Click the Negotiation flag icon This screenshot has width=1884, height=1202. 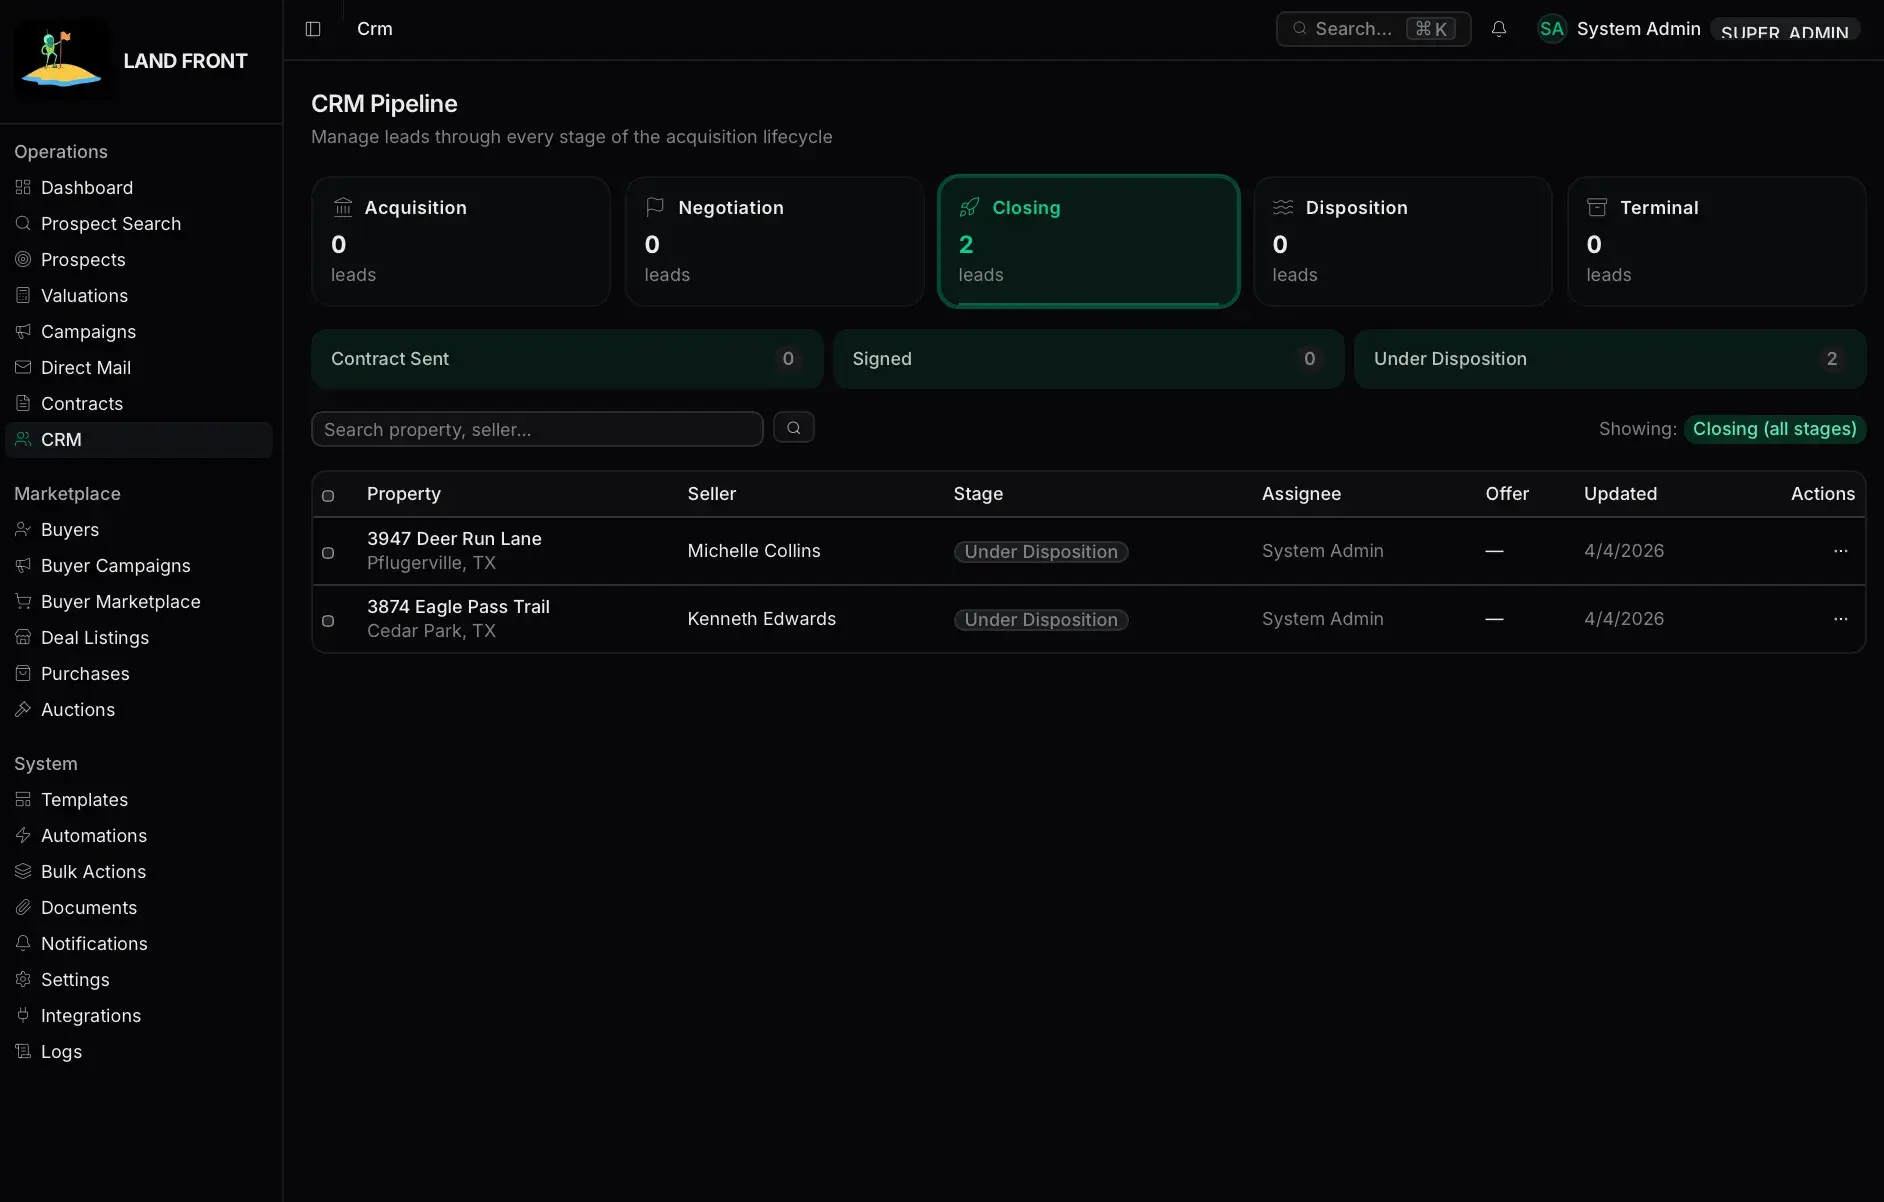[655, 207]
